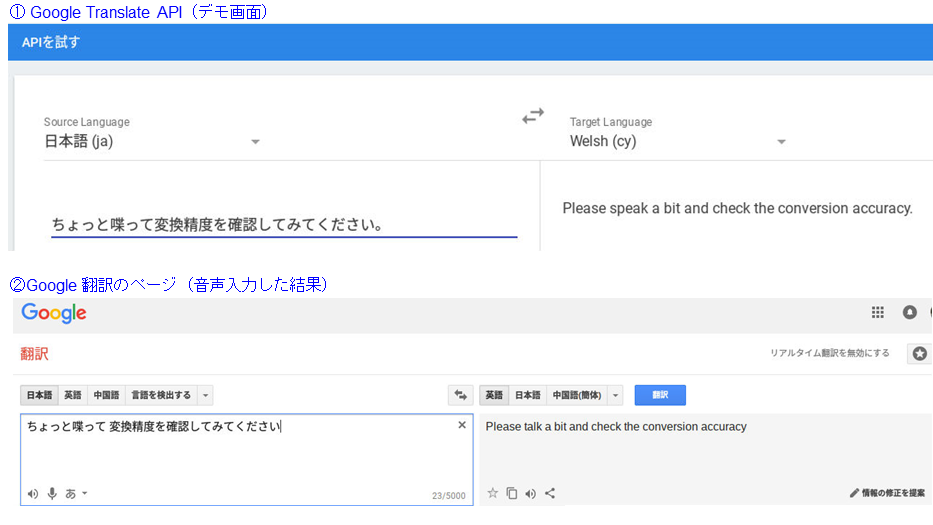Activate voice input microphone icon

[x=52, y=493]
